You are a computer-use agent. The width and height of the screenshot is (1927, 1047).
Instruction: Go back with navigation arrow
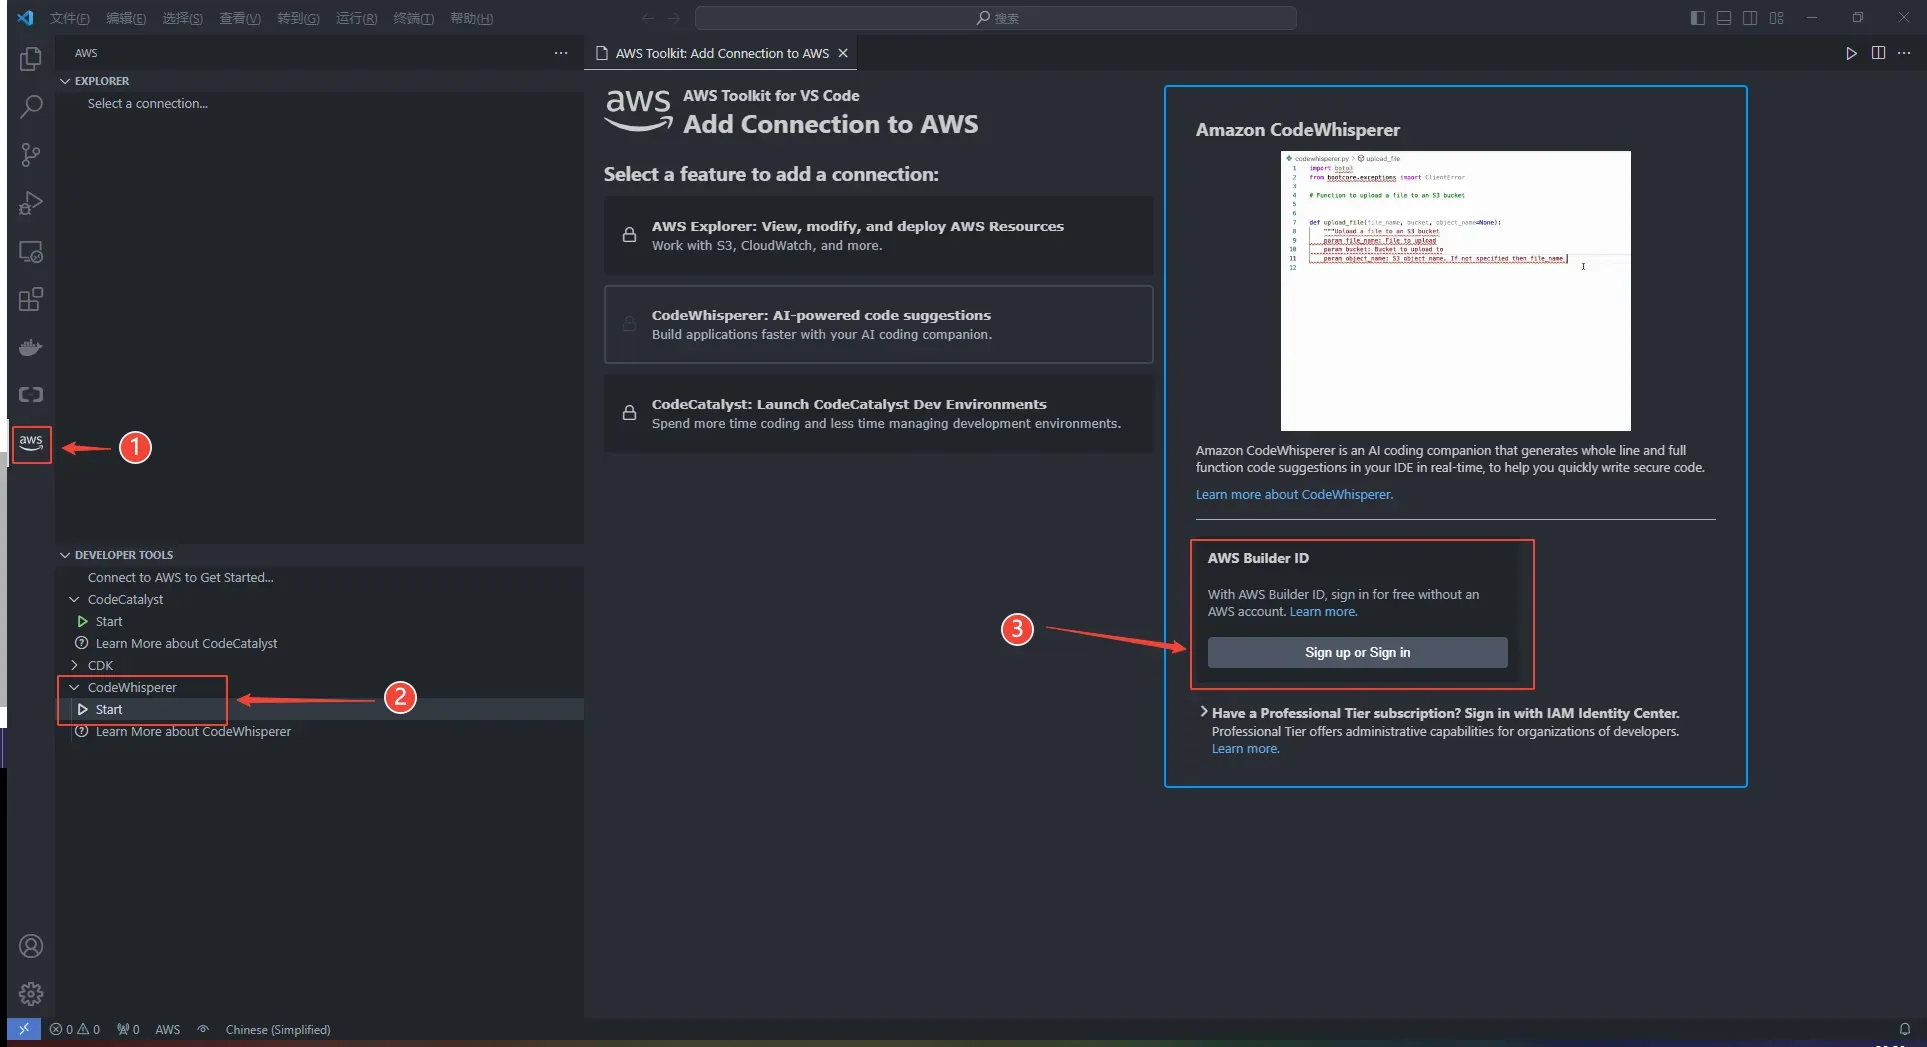648,18
